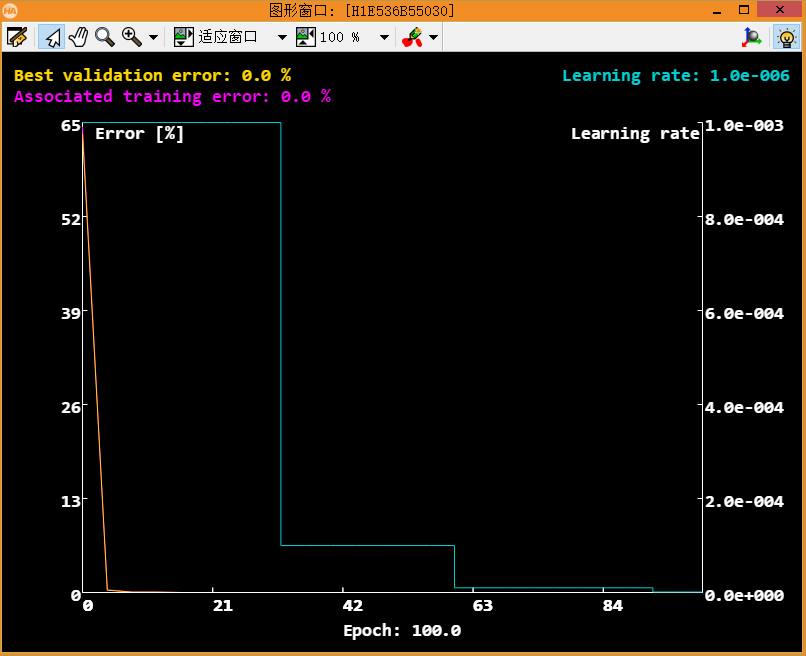Image resolution: width=806 pixels, height=656 pixels.
Task: Click the 100 % zoom value
Action: tap(339, 37)
